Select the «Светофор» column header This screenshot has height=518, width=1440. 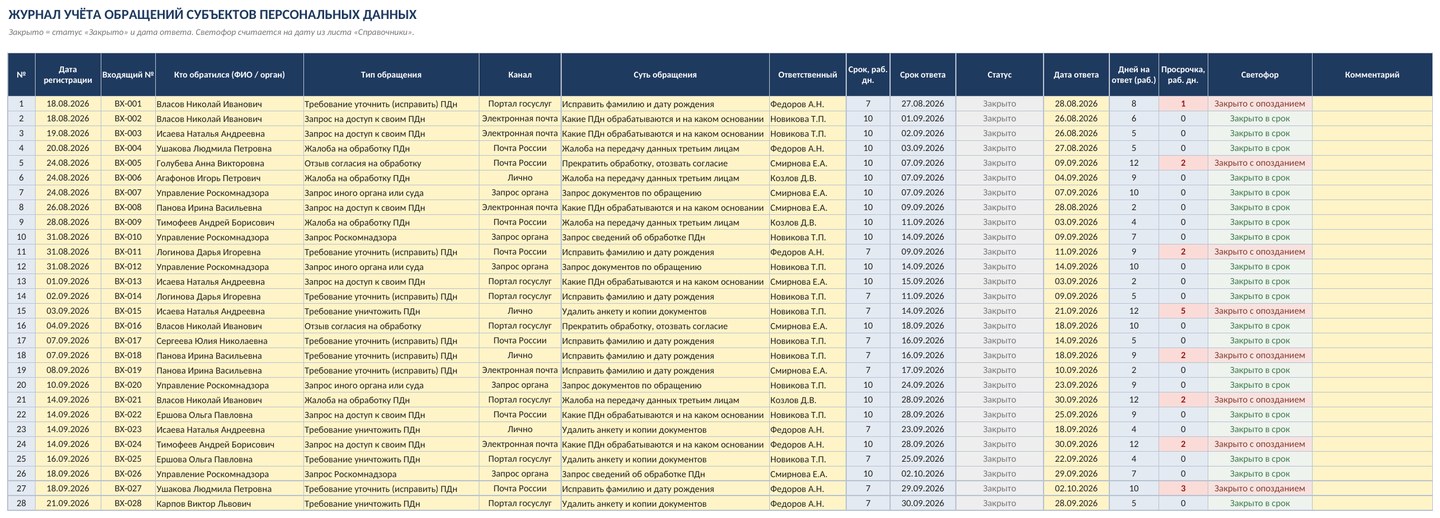tap(1259, 75)
